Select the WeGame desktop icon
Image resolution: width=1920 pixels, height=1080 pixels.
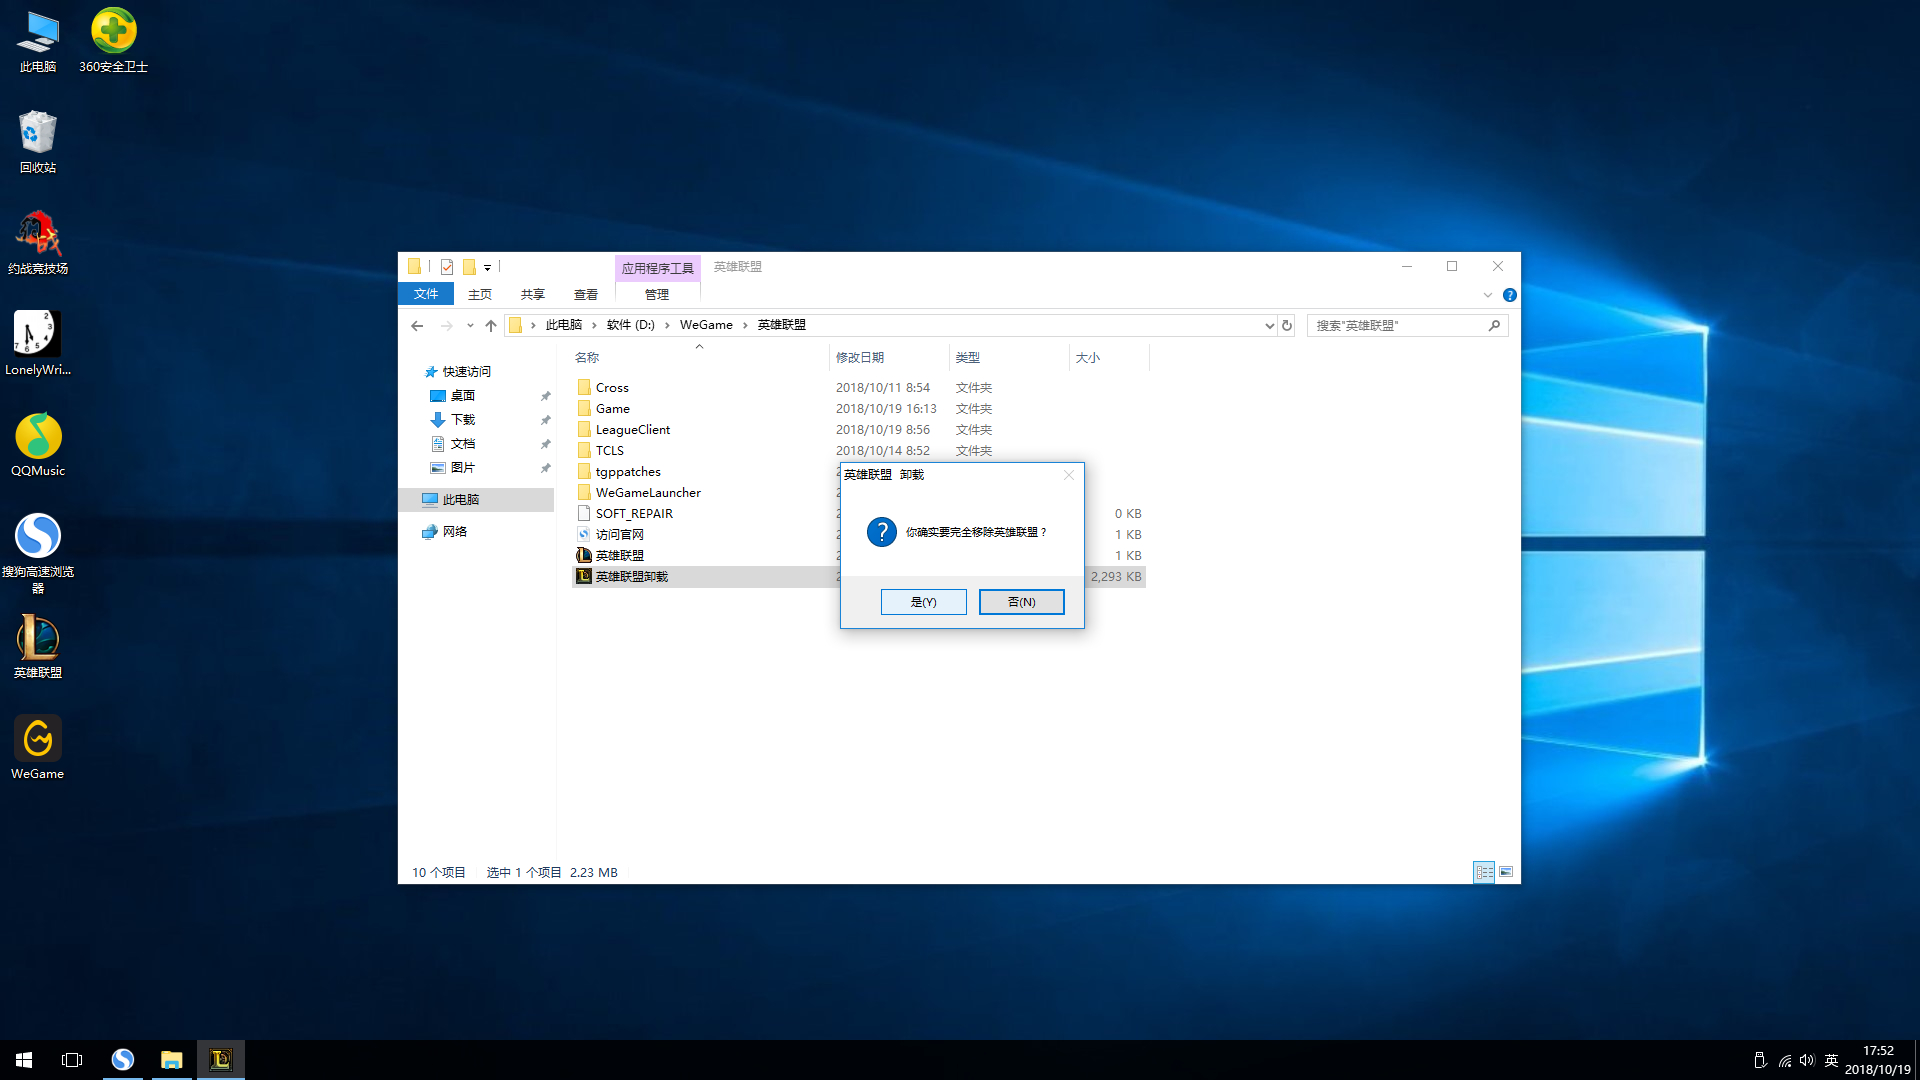[38, 748]
